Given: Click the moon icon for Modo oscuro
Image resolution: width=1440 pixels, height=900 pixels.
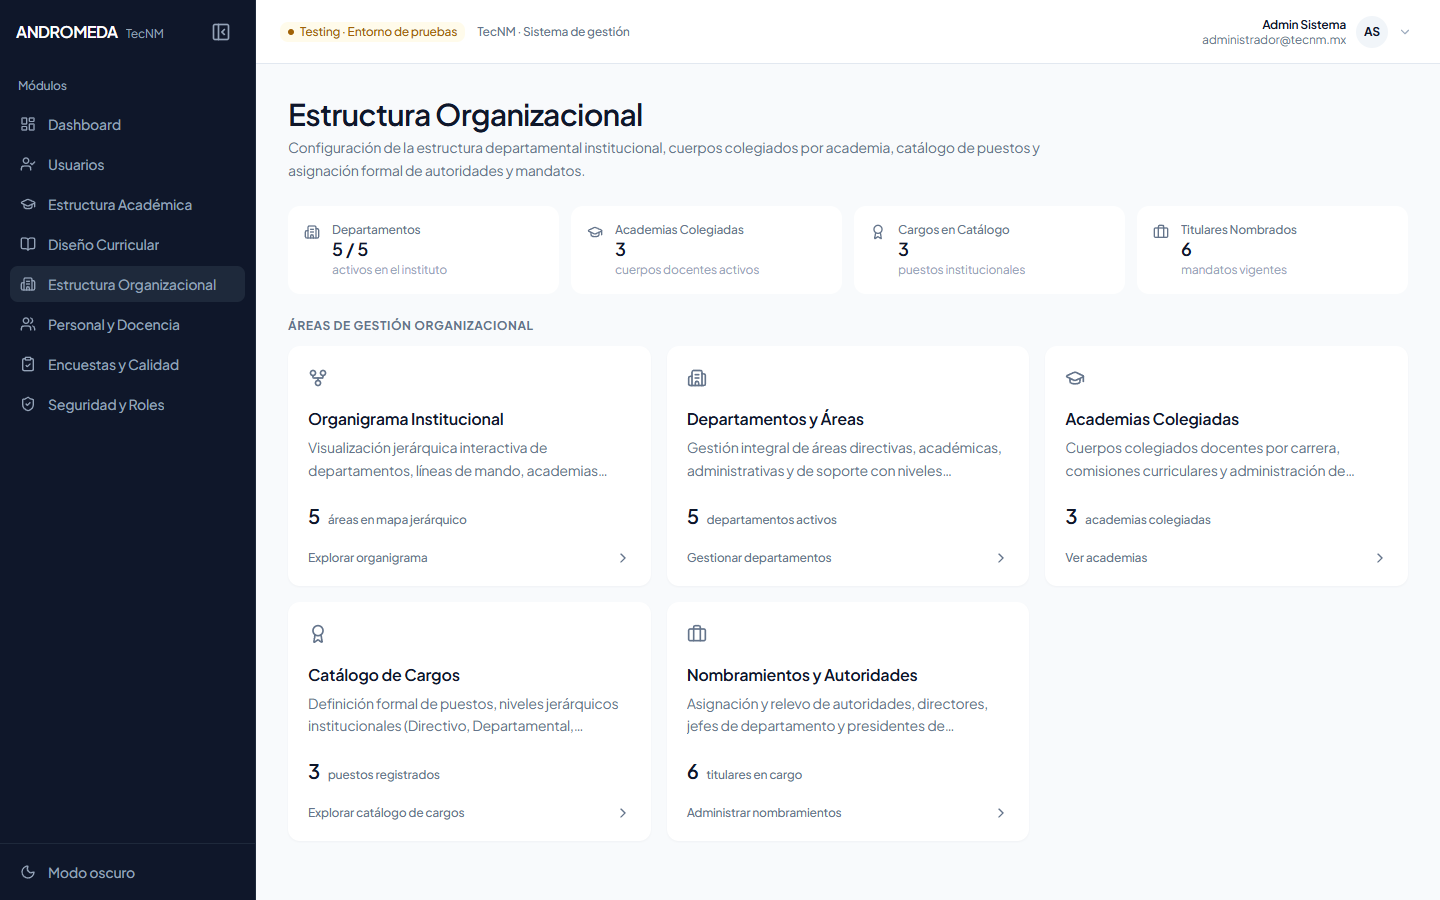Looking at the screenshot, I should (x=28, y=872).
